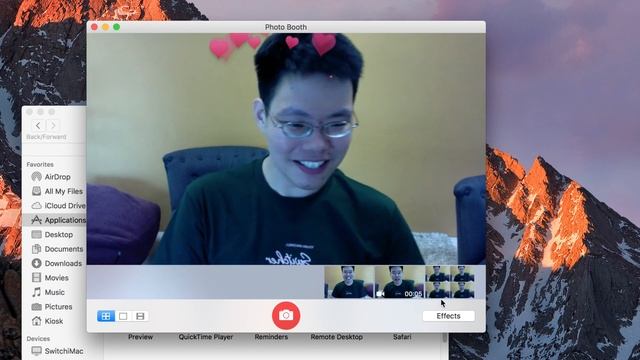Click the Applications icon in sidebar
Image resolution: width=640 pixels, height=360 pixels.
(x=36, y=220)
